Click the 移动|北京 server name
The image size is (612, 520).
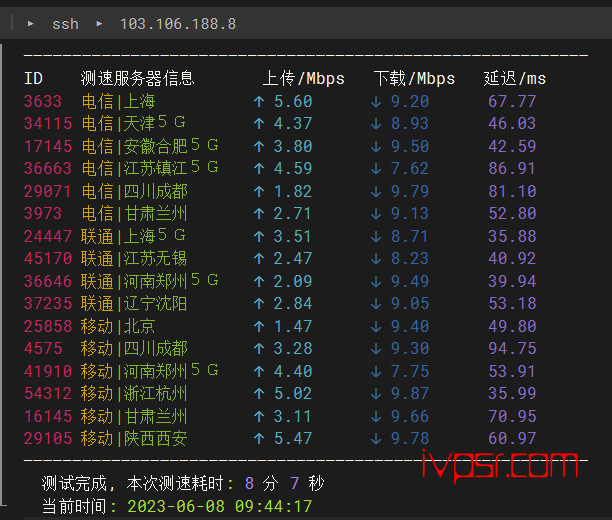[118, 326]
